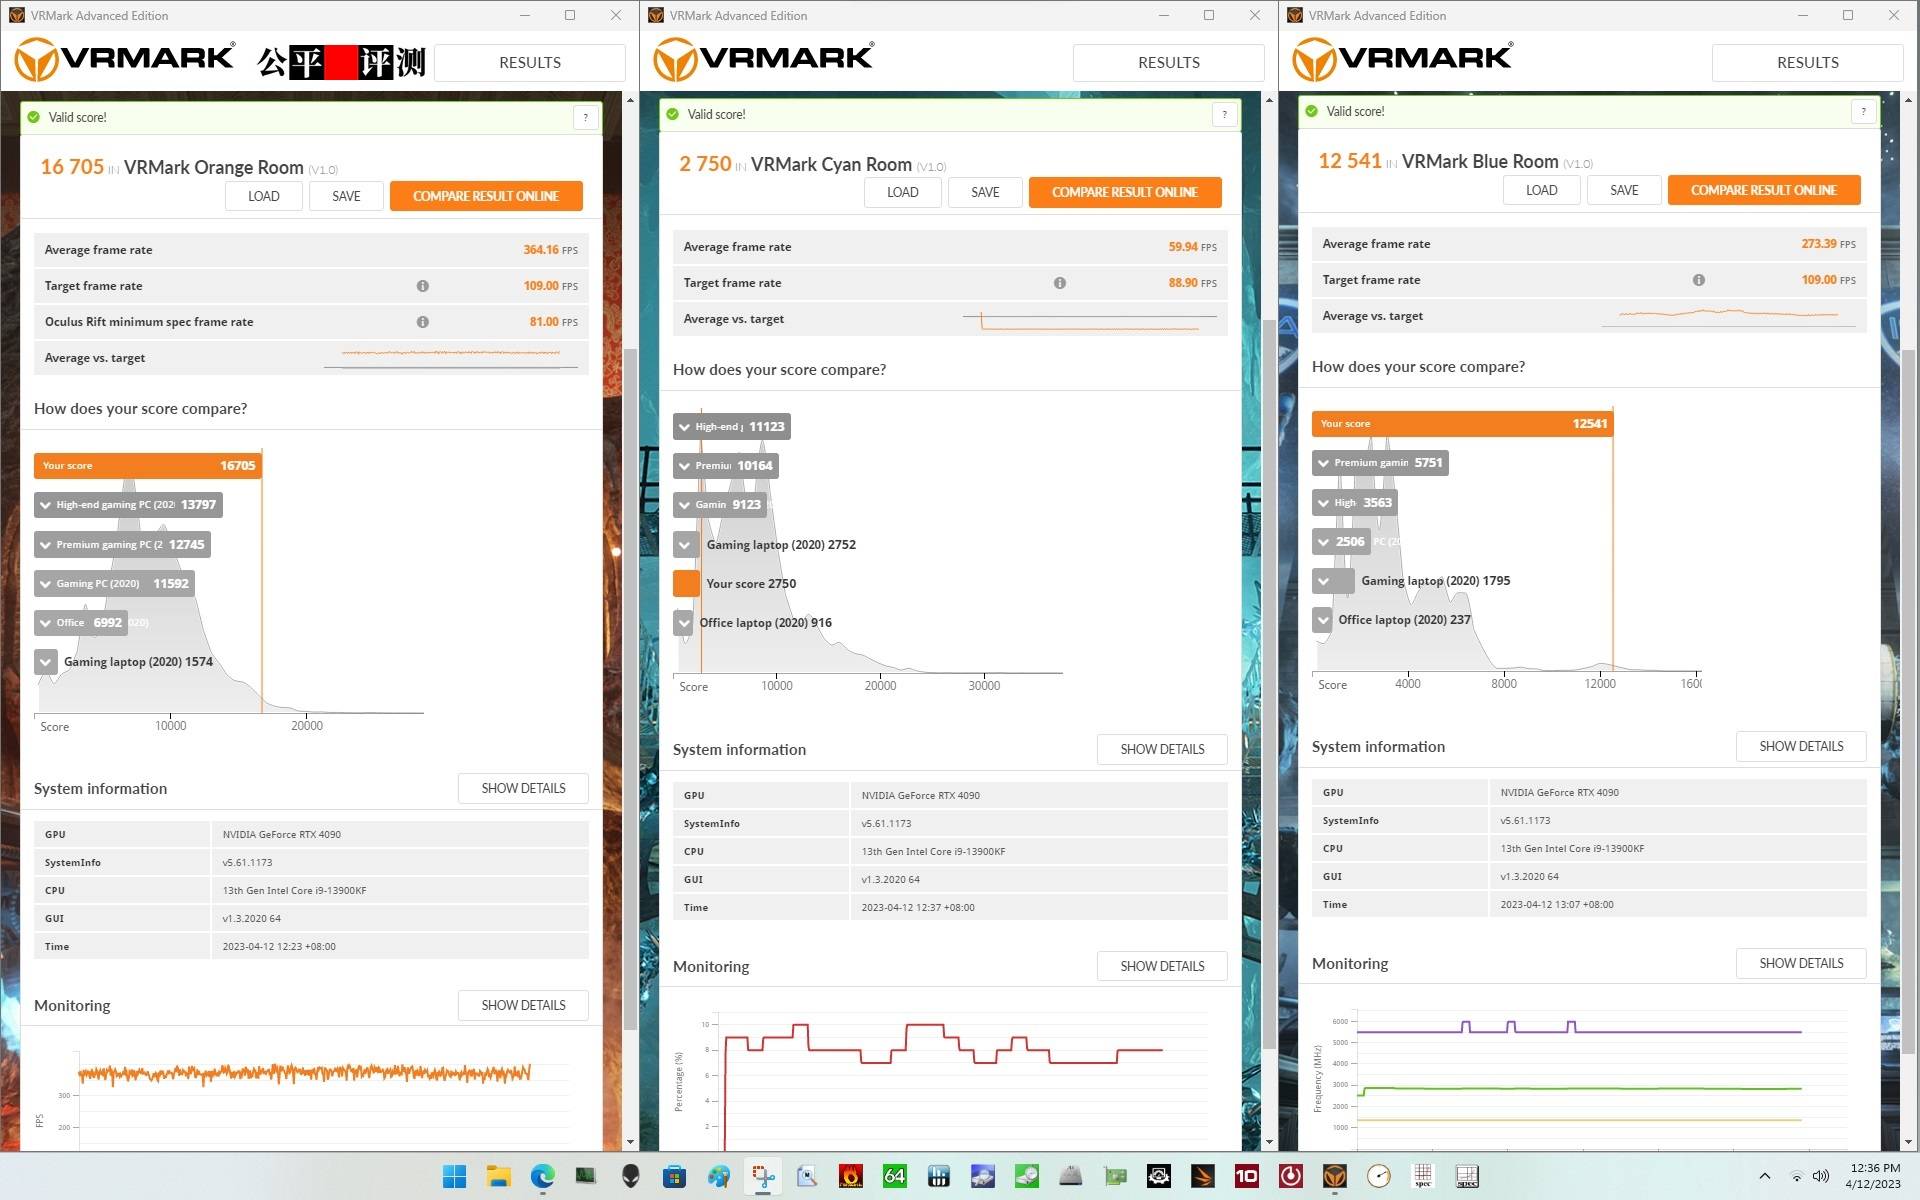Open help icon beside Orange Room Valid score
Screen dimensions: 1920x1200
586,118
